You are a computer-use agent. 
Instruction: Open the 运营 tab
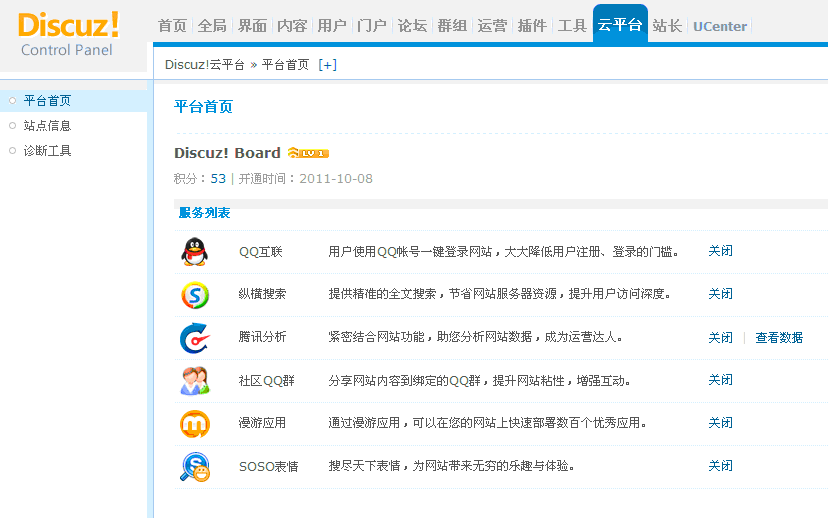point(492,25)
